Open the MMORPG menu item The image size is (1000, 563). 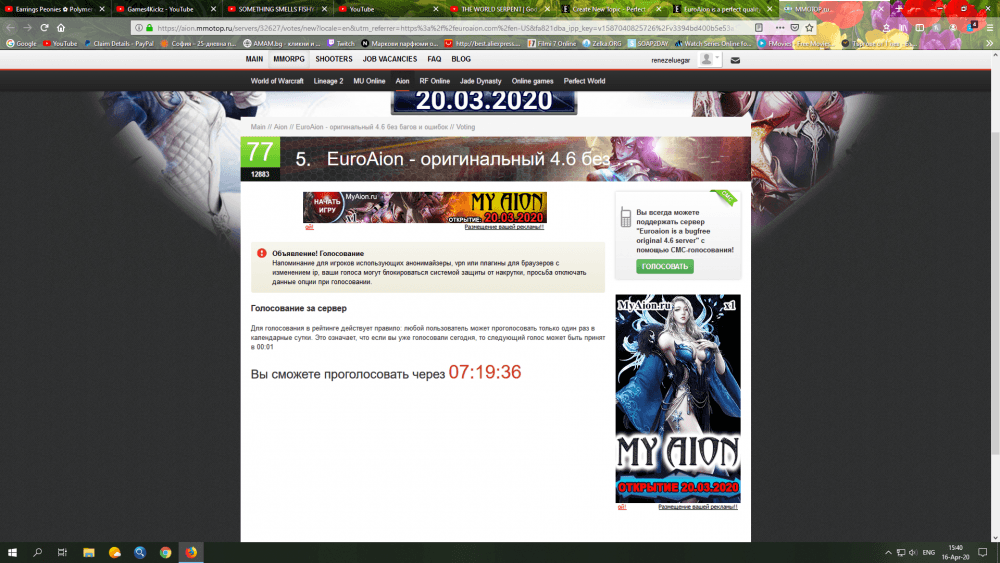pos(288,60)
